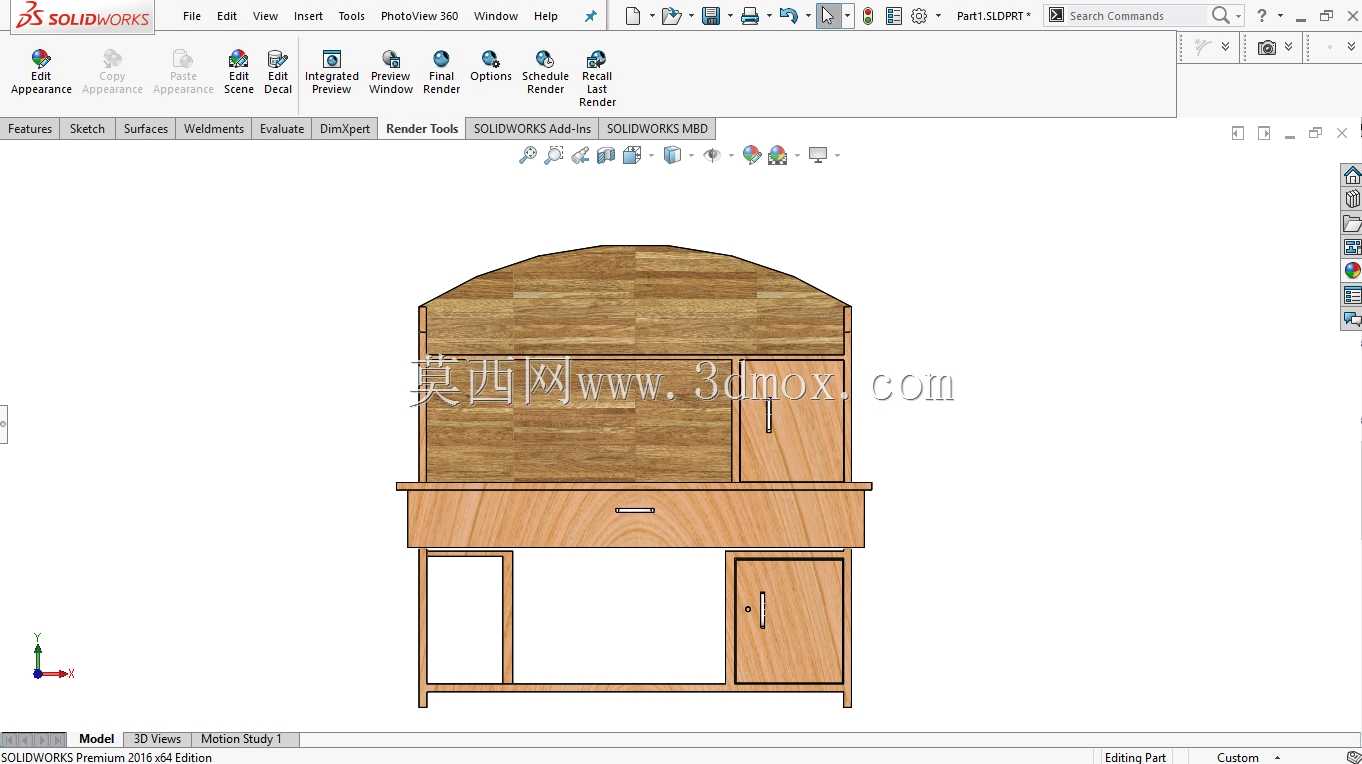Click the Undo arrow icon
1362x764 pixels.
(x=788, y=16)
